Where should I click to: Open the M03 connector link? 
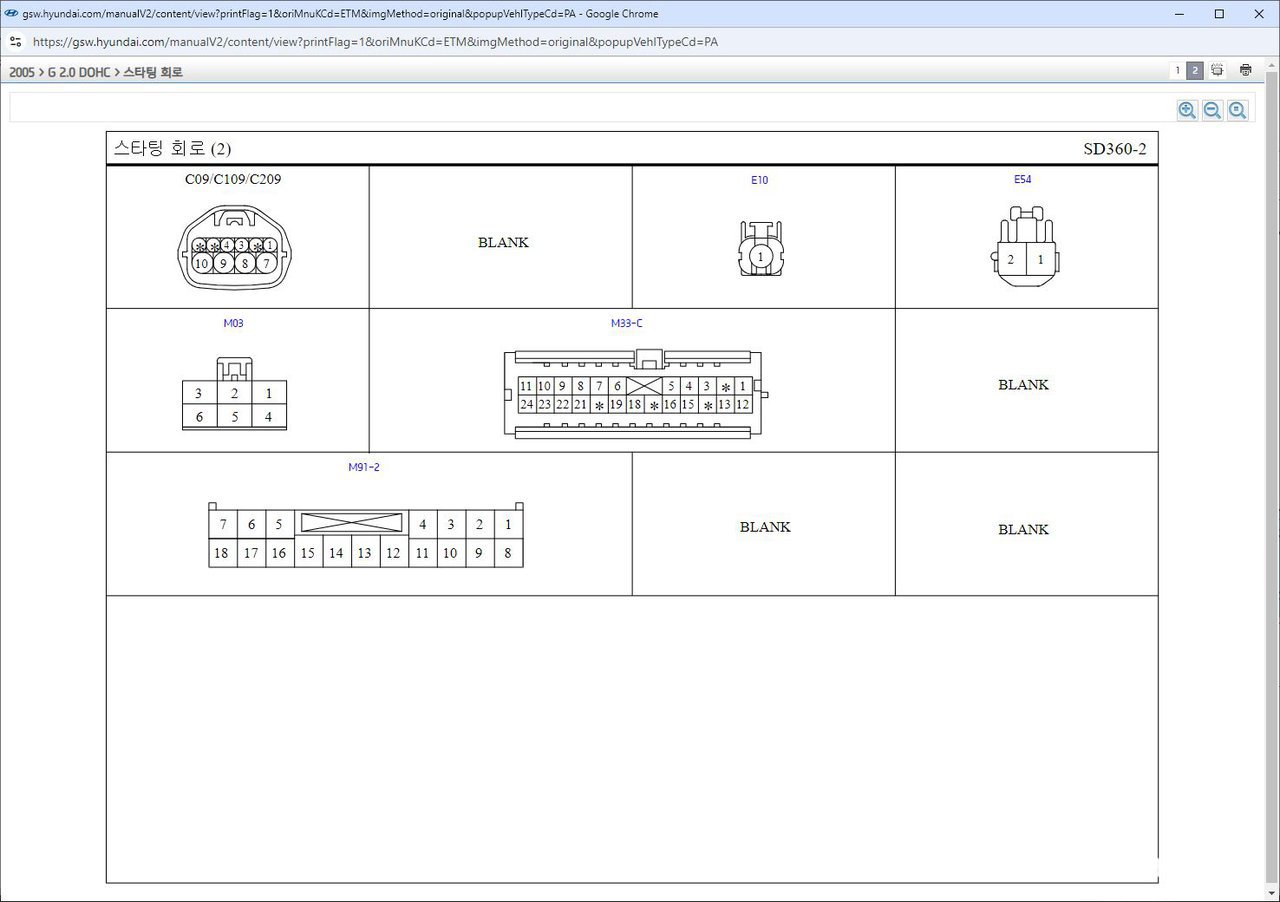(x=233, y=323)
